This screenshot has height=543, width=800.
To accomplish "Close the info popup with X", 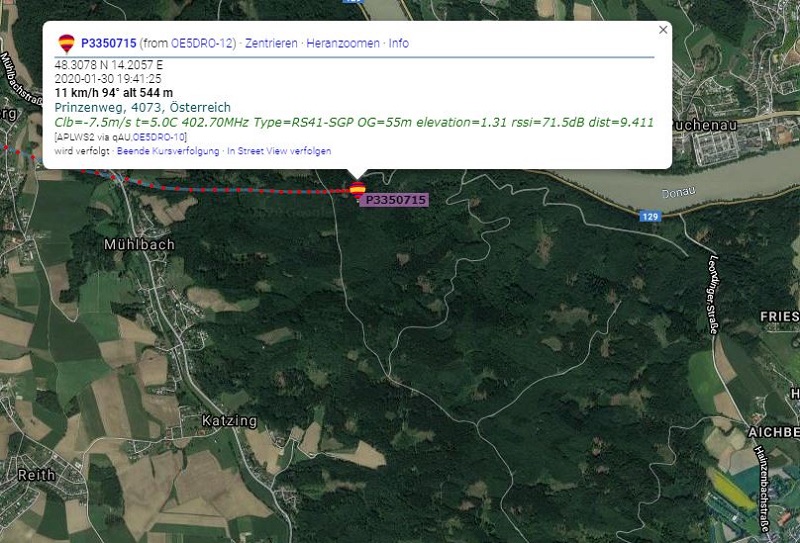I will coord(663,30).
